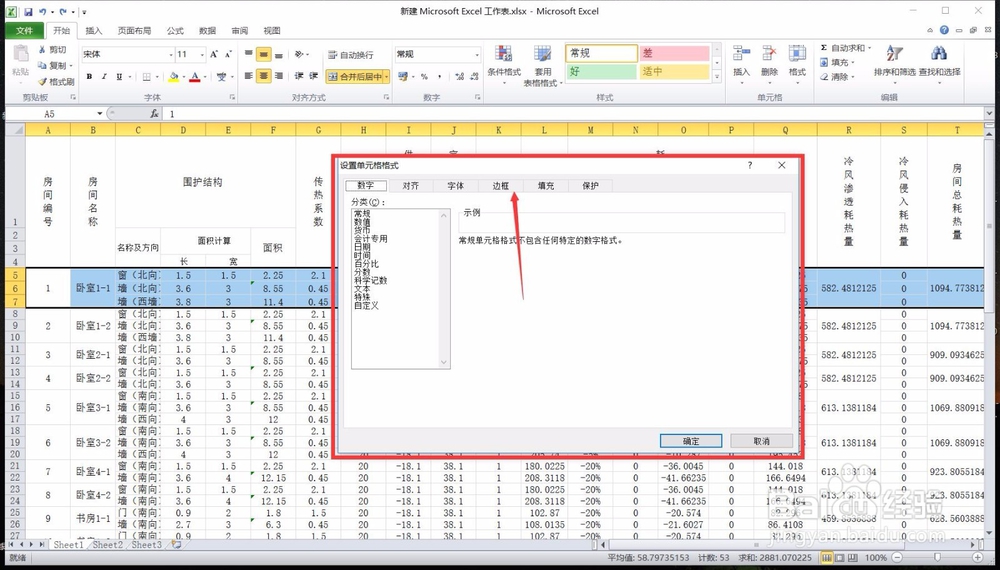Click AutoSum (自动求和)

click(x=843, y=48)
